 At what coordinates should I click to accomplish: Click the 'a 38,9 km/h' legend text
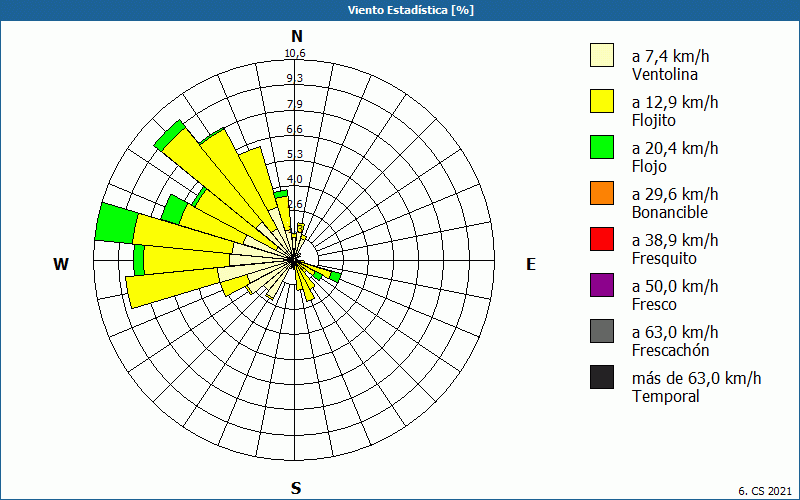coord(675,240)
